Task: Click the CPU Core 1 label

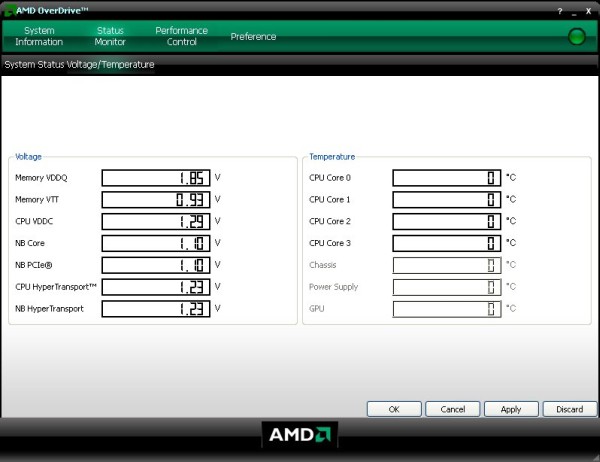Action: click(330, 199)
